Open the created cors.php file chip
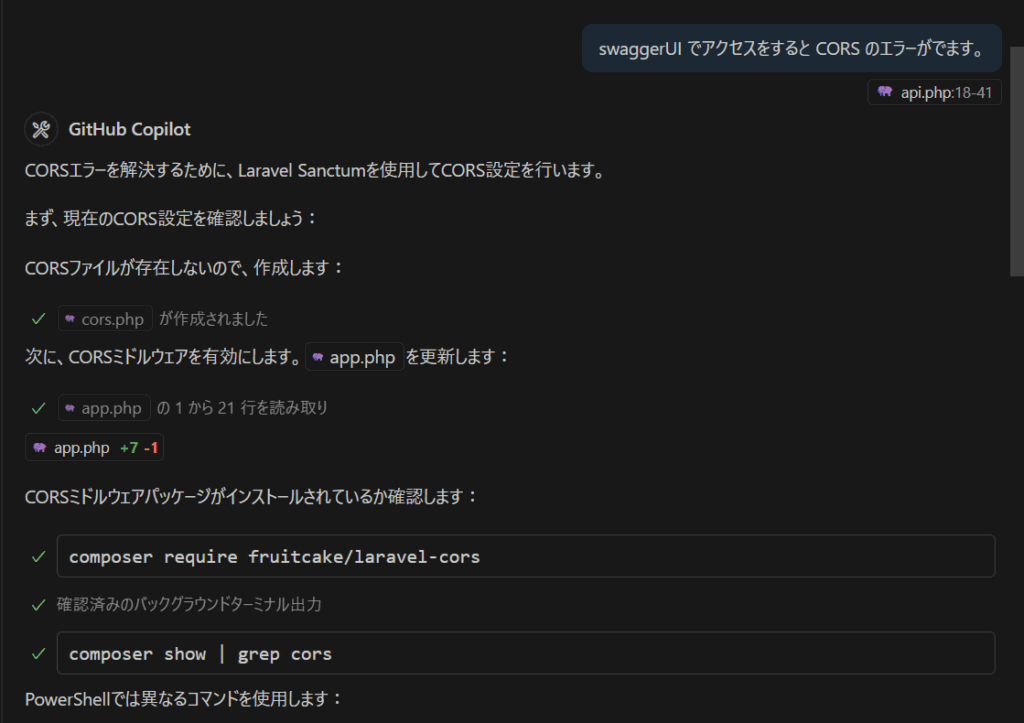The width and height of the screenshot is (1024, 723). (105, 319)
